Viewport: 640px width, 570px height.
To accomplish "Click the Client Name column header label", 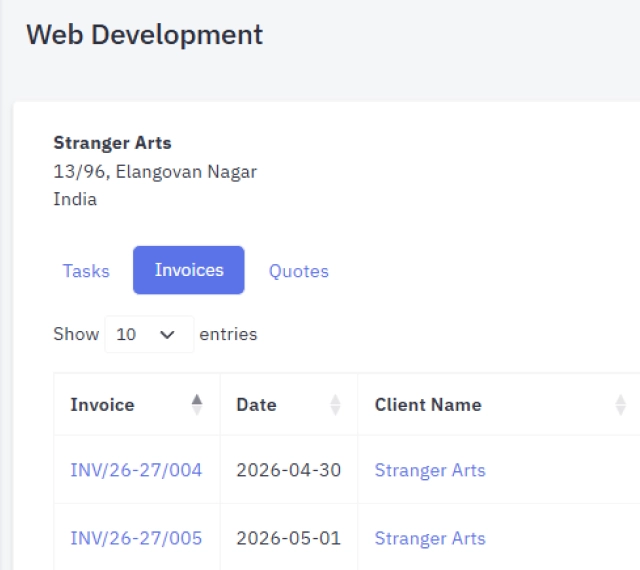I will pos(428,405).
